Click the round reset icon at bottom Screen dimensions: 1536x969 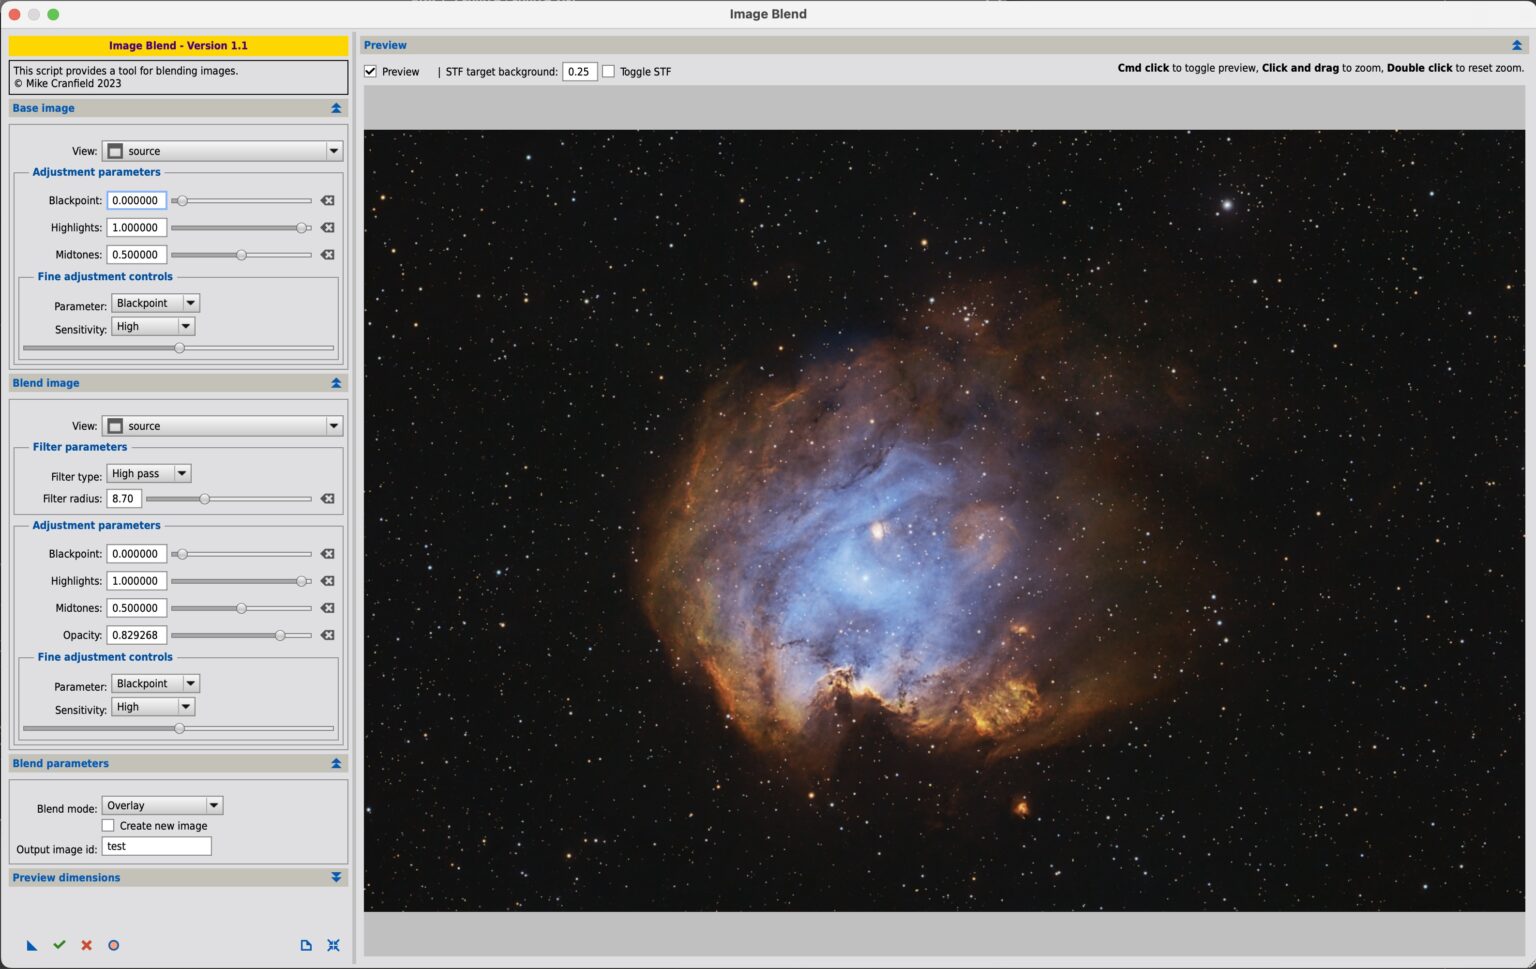(114, 945)
